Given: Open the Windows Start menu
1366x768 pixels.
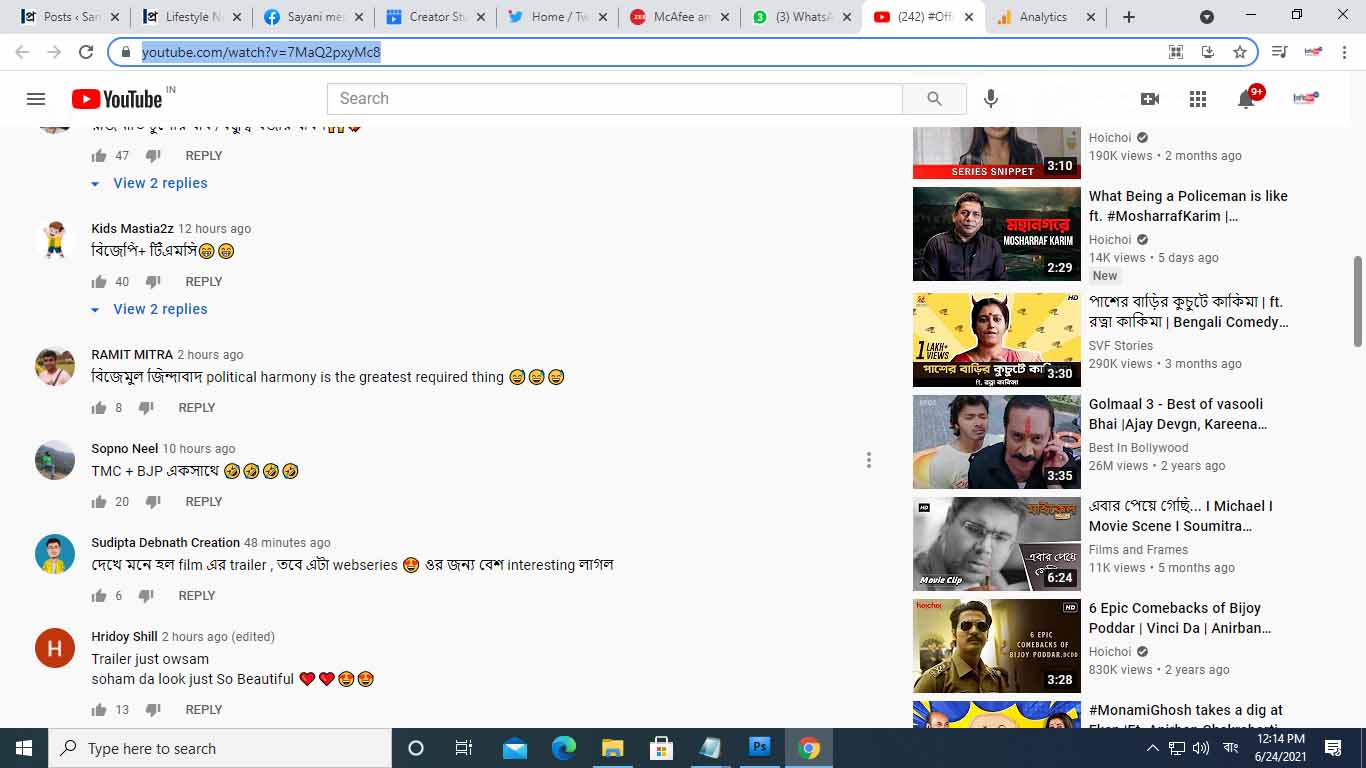Looking at the screenshot, I should point(24,748).
